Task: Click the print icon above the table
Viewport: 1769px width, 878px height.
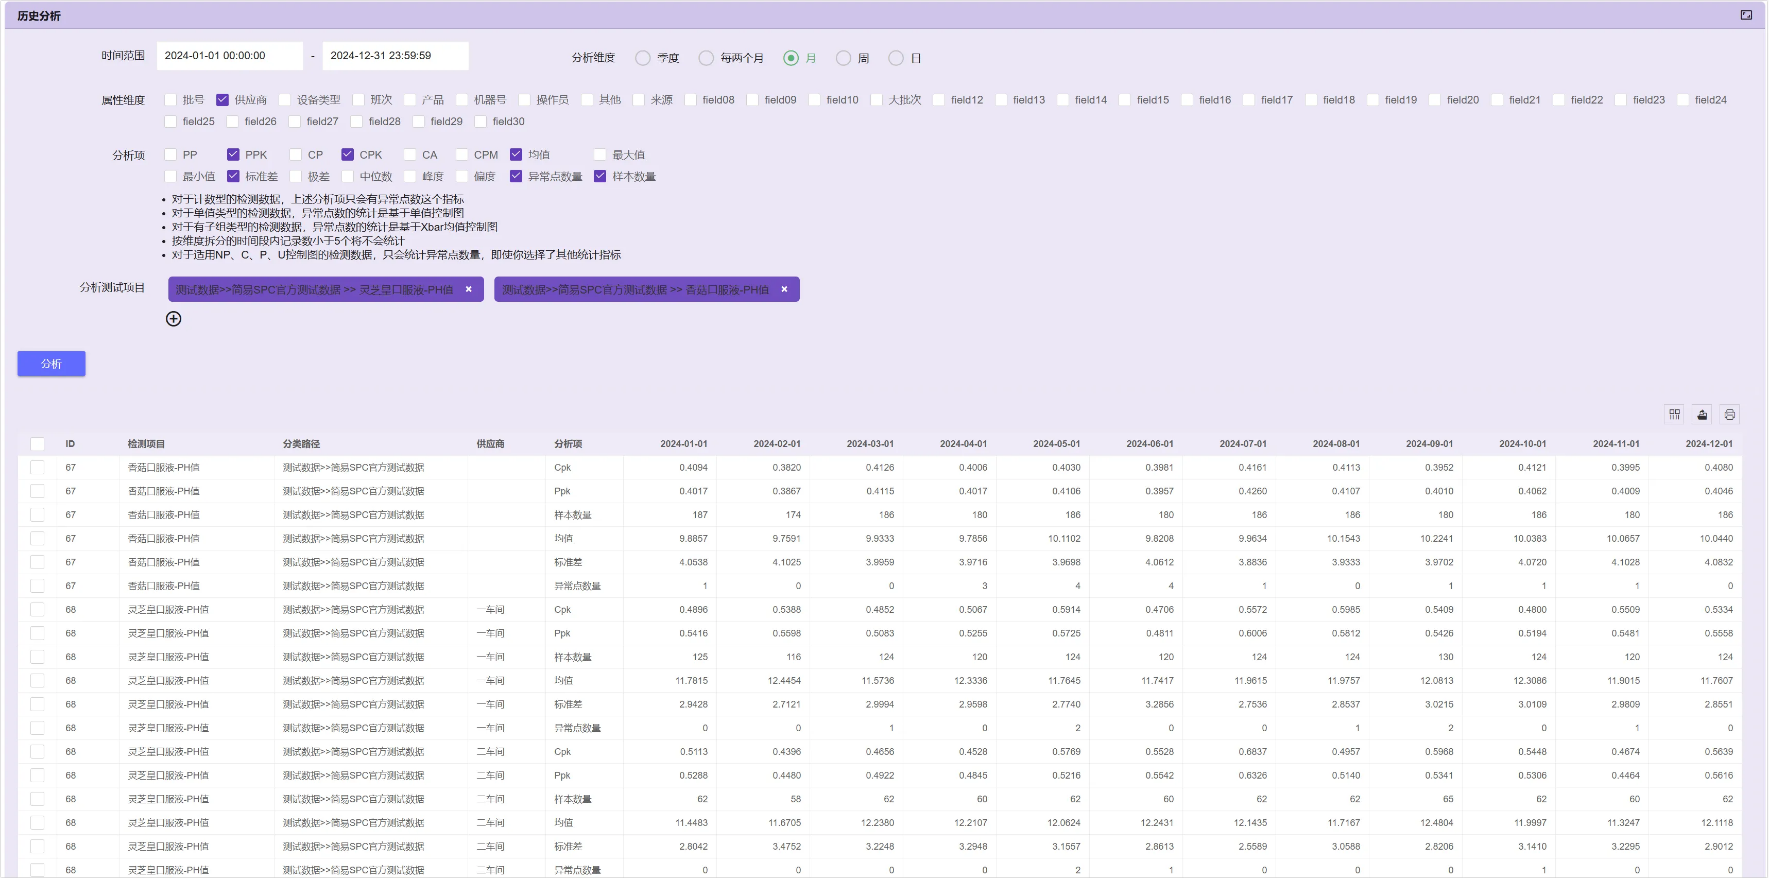Action: pos(1730,414)
